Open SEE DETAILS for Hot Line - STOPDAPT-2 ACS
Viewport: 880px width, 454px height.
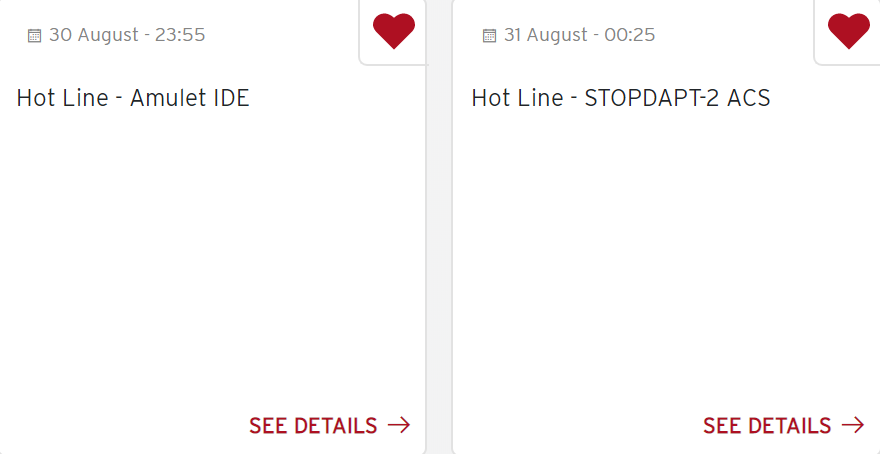point(767,426)
